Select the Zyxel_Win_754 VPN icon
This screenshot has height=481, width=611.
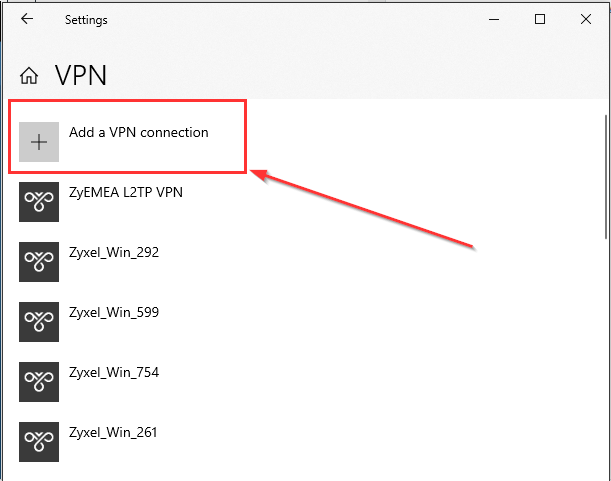tap(39, 382)
